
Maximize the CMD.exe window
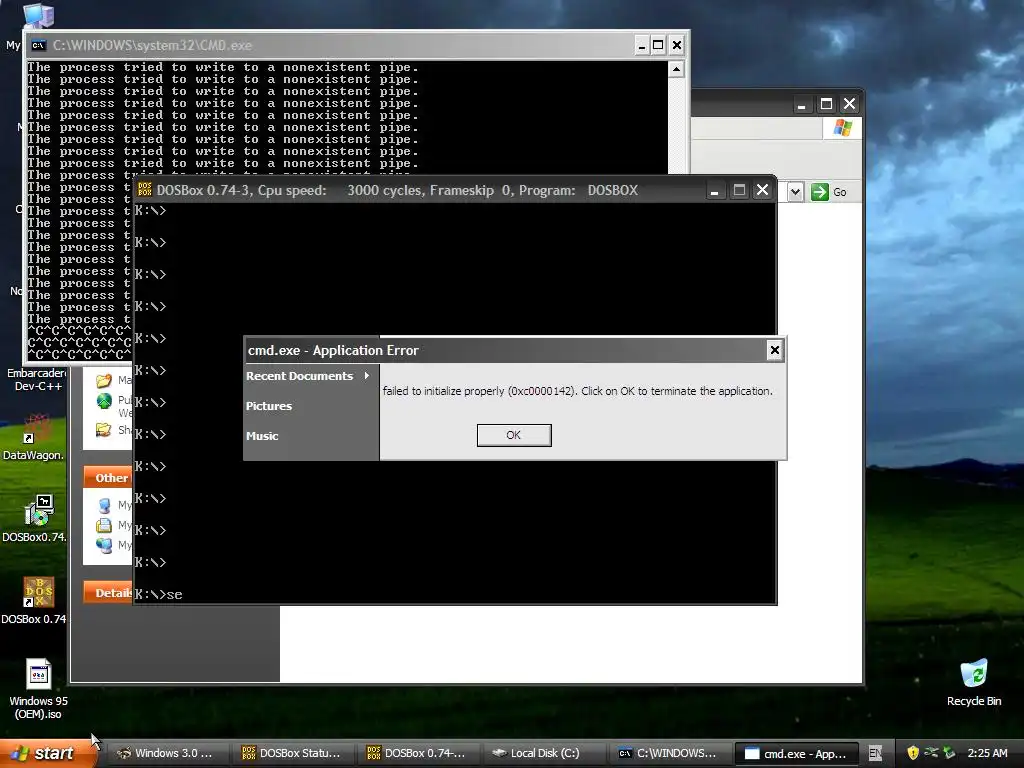click(x=658, y=45)
